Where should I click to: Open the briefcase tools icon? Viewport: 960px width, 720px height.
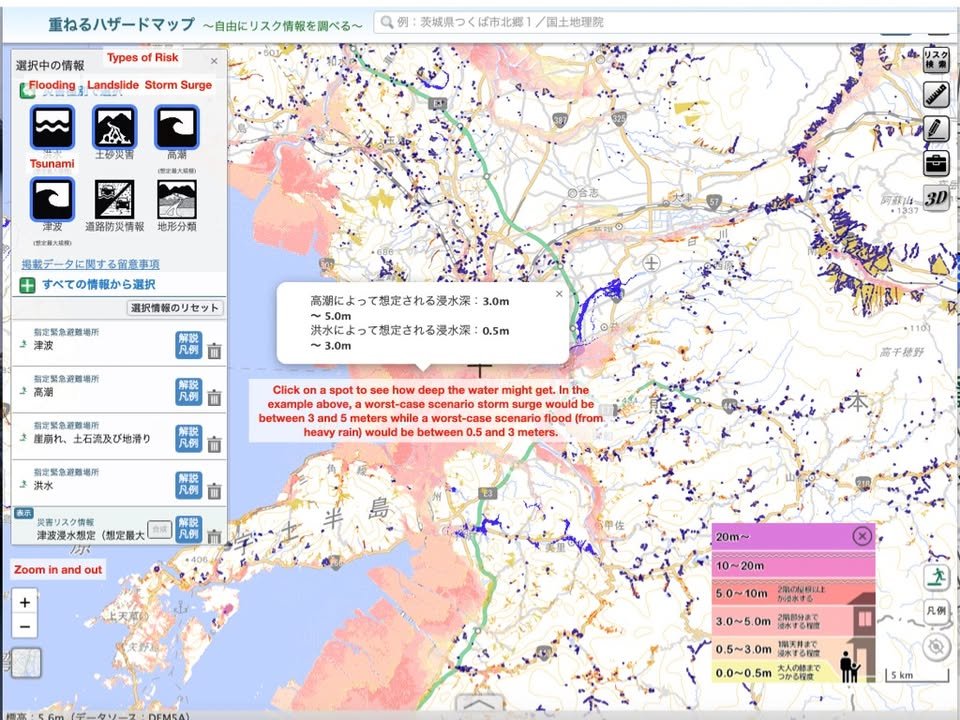(936, 162)
